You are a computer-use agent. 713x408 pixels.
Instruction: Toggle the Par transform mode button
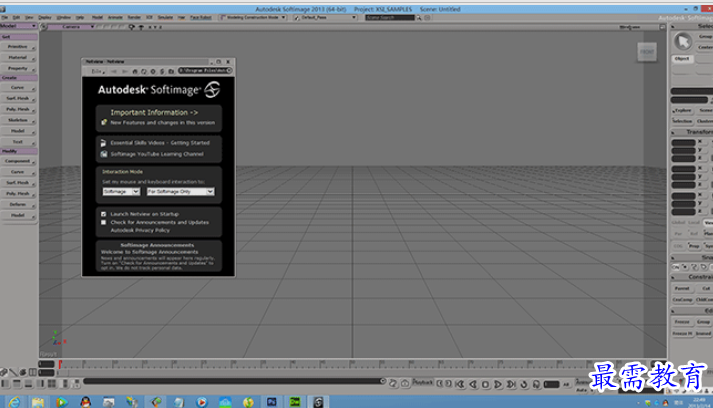tap(678, 233)
